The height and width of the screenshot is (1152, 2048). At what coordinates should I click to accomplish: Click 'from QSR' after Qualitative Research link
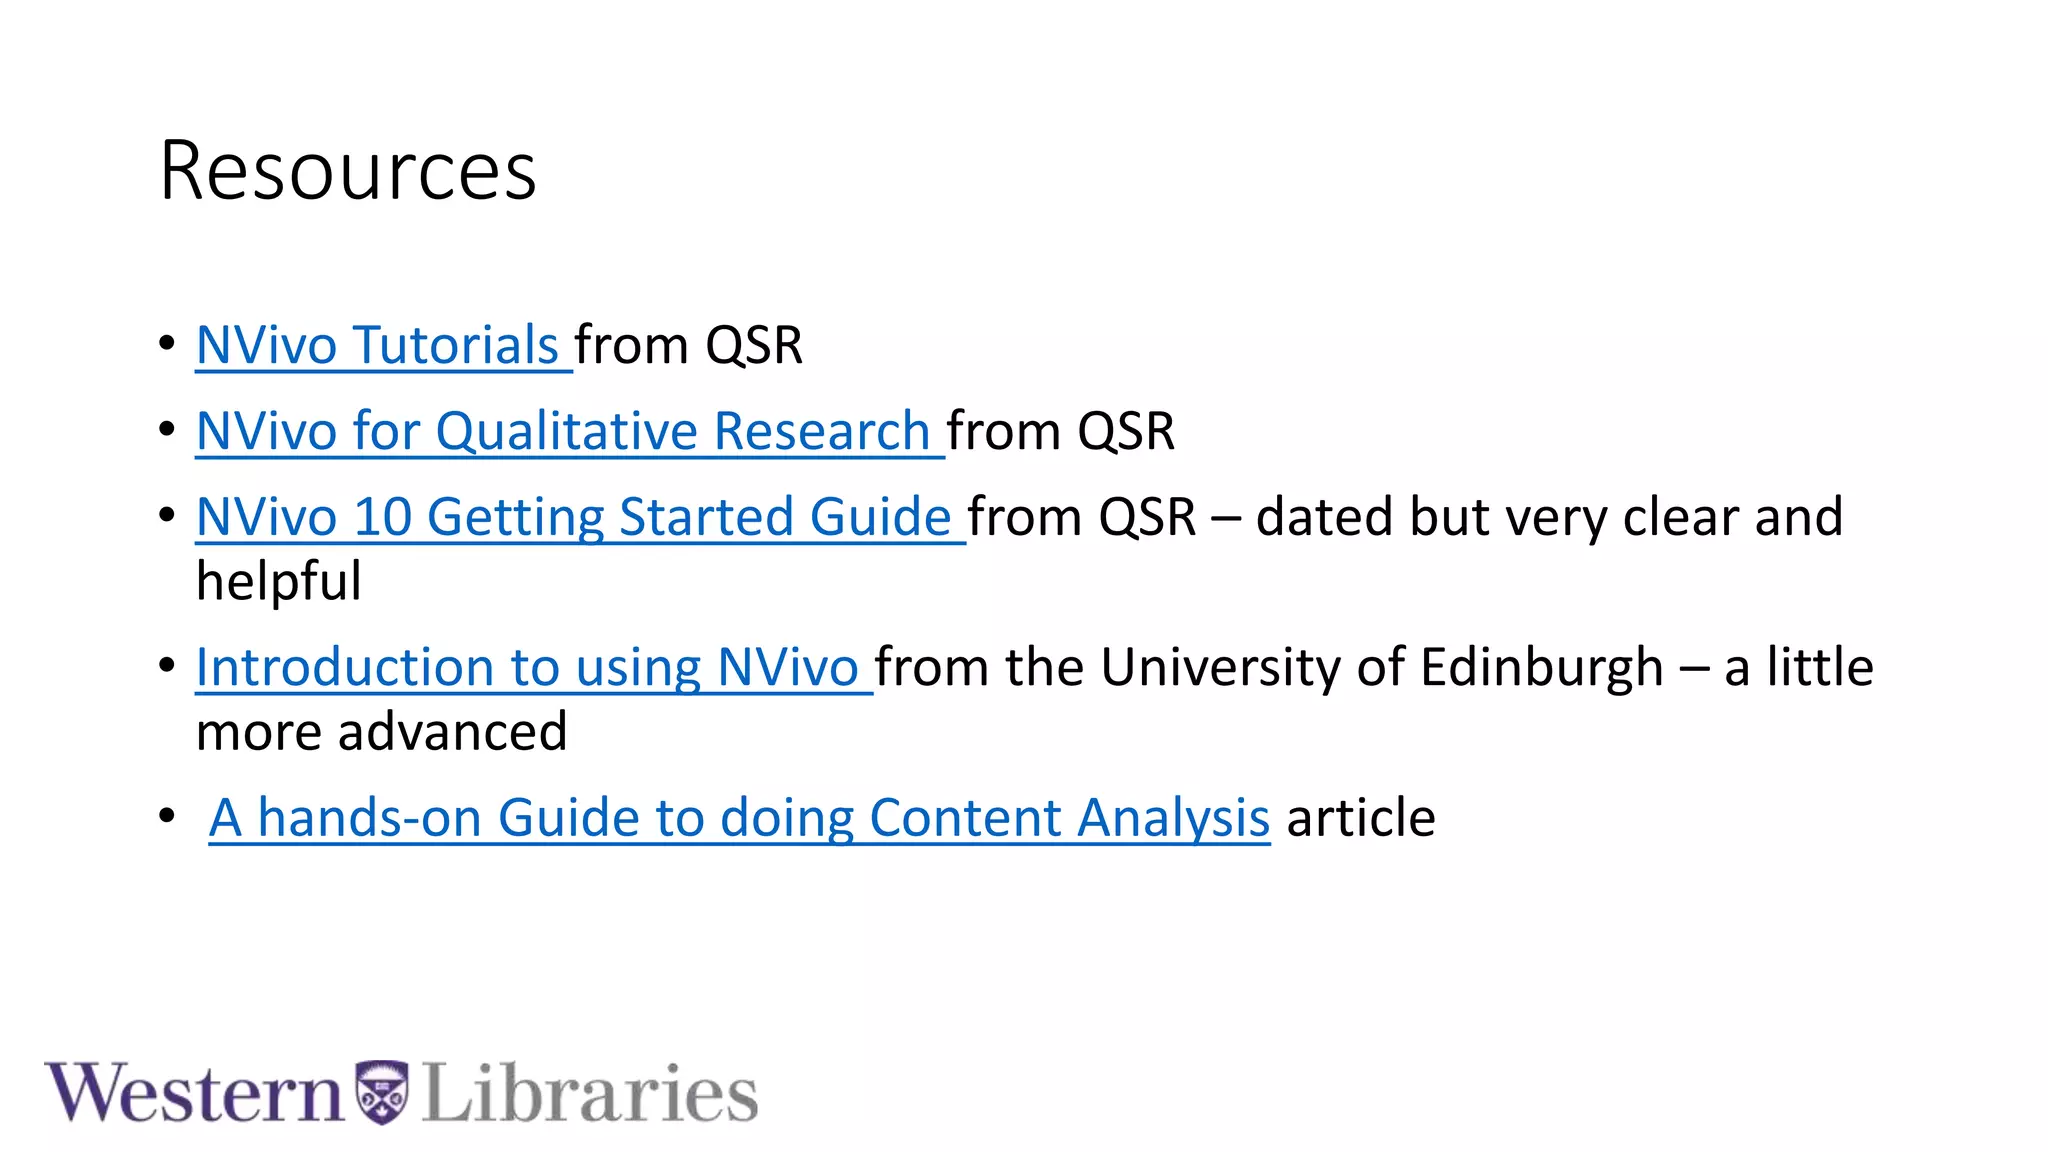tap(1061, 432)
